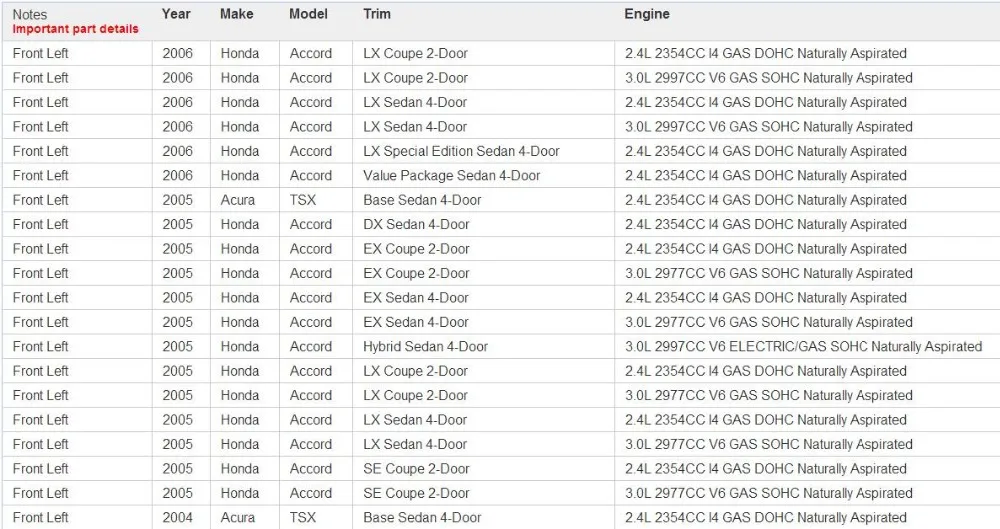This screenshot has height=529, width=1000.
Task: Click 'Front Left' note in the Value Package Sedan row
Action: (40, 175)
